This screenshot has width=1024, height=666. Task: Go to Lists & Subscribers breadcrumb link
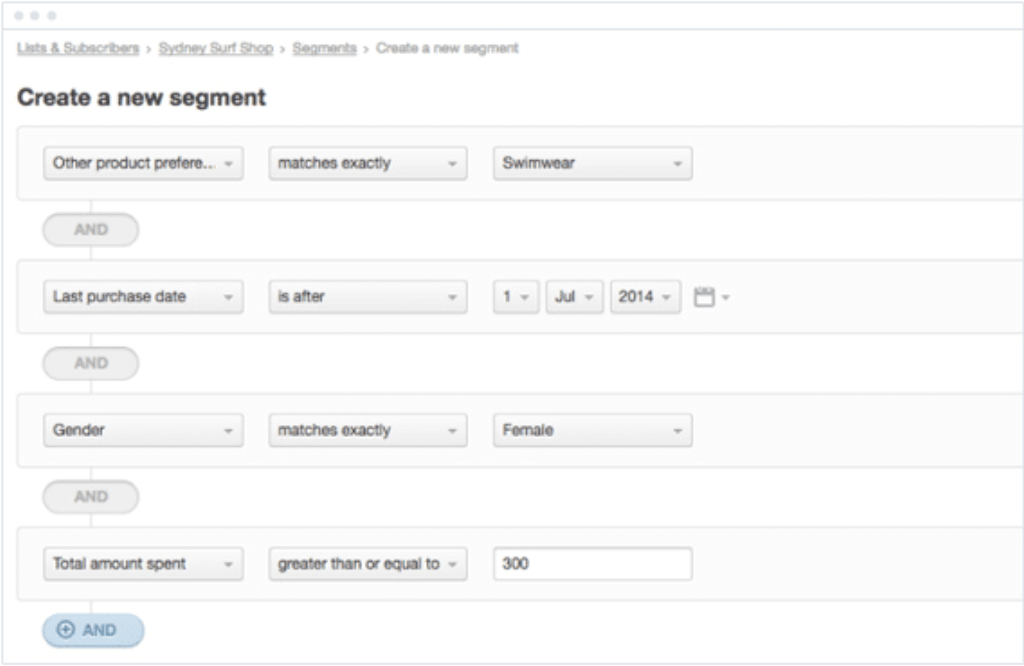click(78, 48)
